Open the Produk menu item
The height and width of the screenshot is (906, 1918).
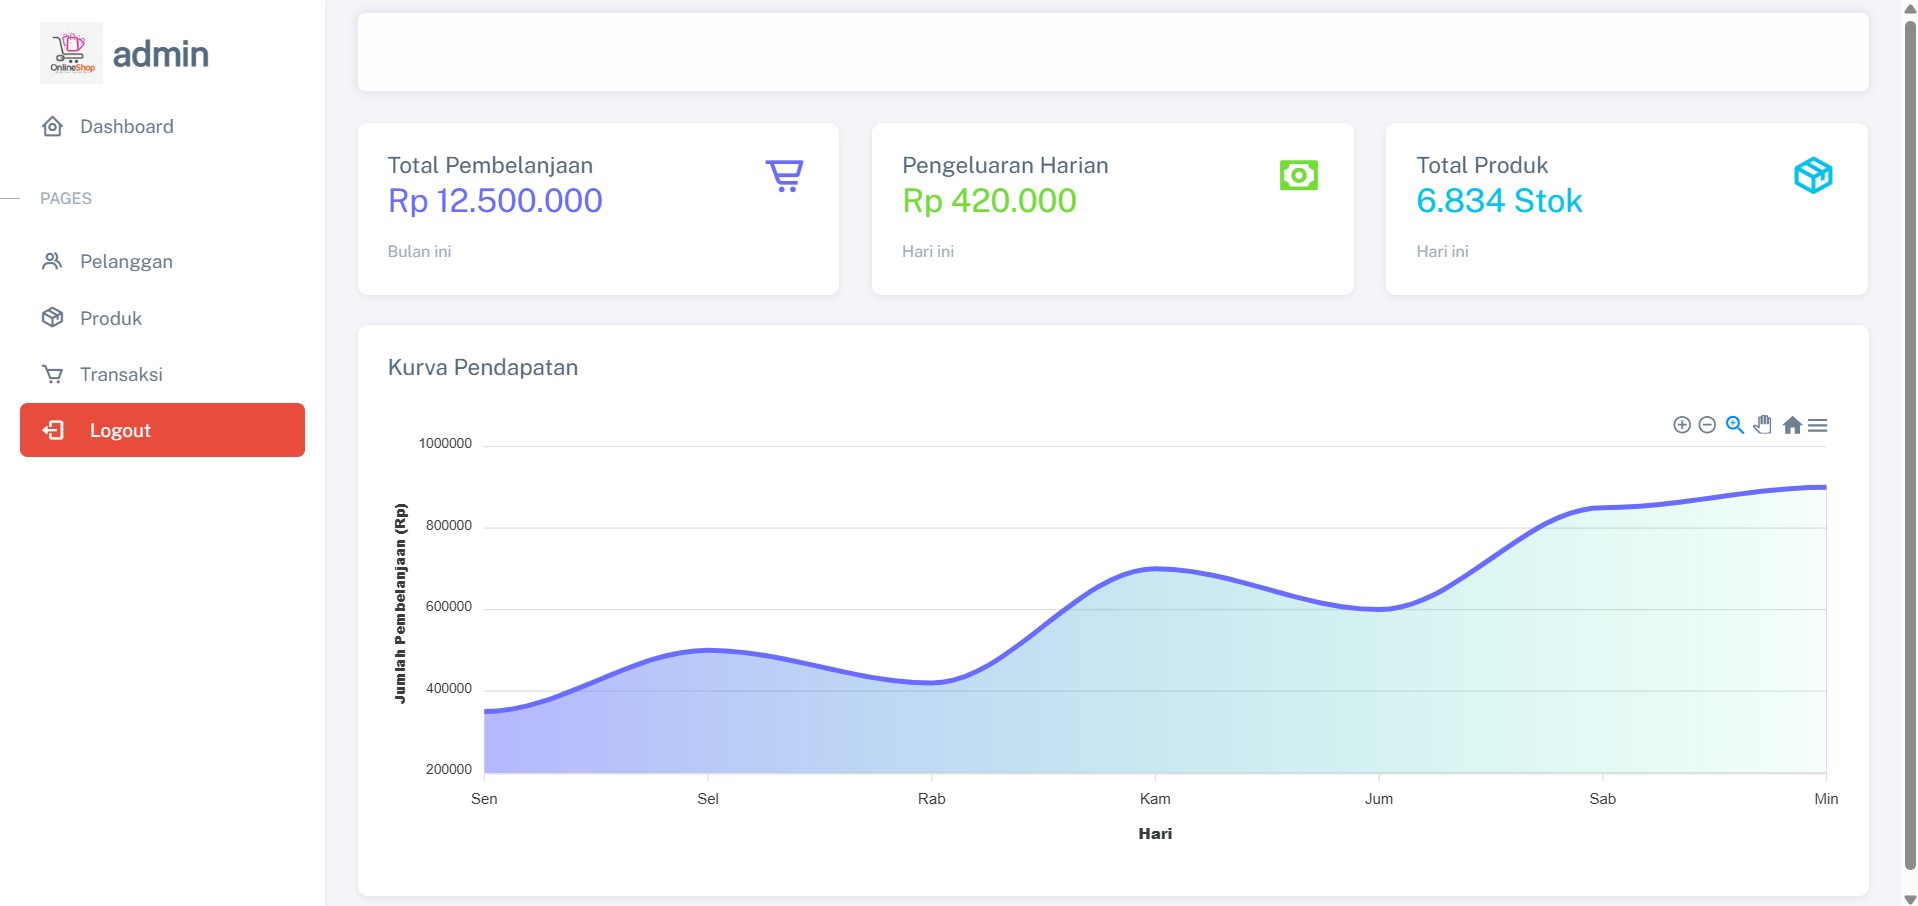click(111, 319)
